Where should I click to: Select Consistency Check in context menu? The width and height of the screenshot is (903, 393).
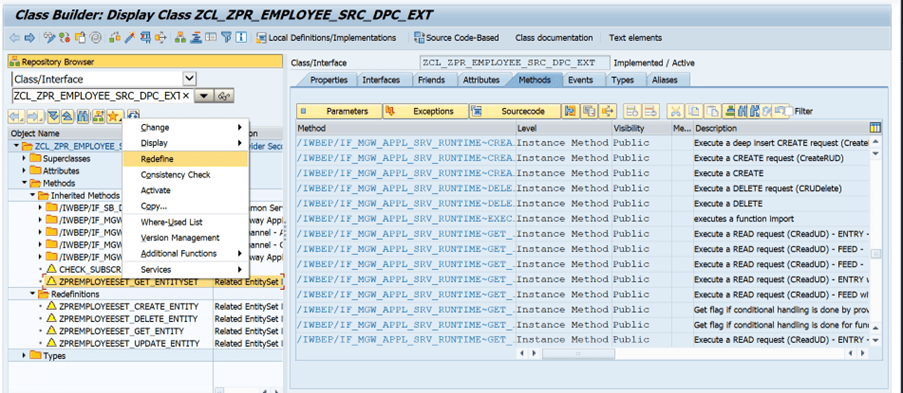click(x=185, y=175)
